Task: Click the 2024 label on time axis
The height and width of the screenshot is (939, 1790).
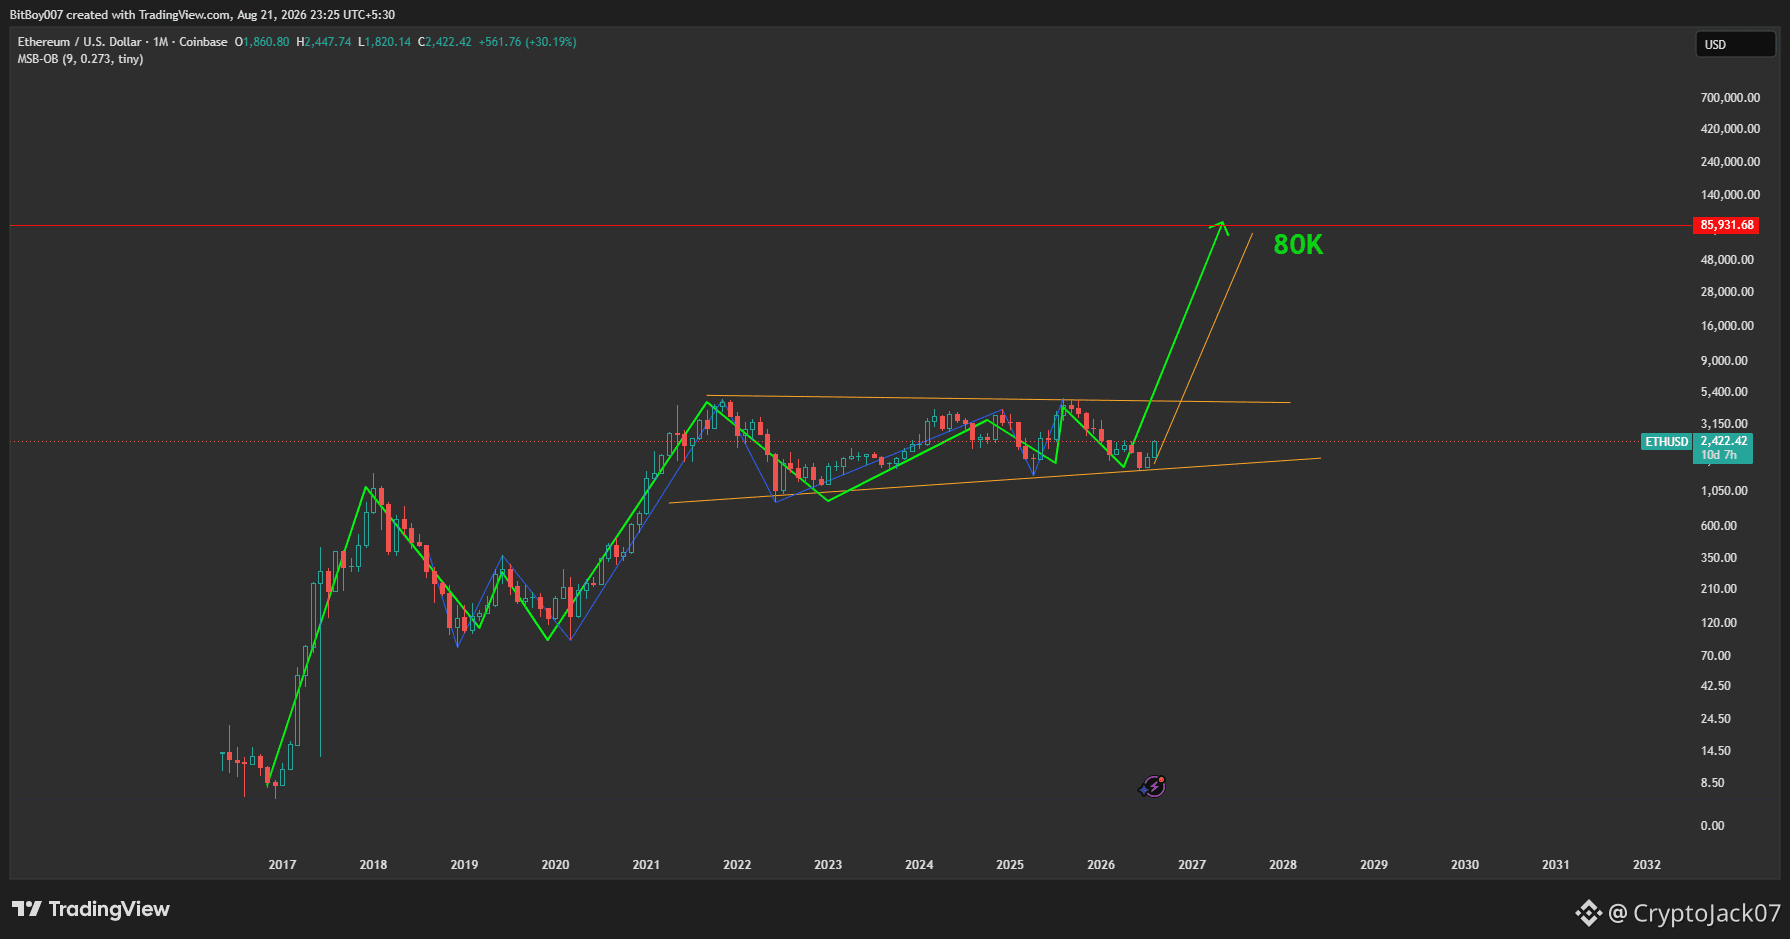Action: point(919,865)
